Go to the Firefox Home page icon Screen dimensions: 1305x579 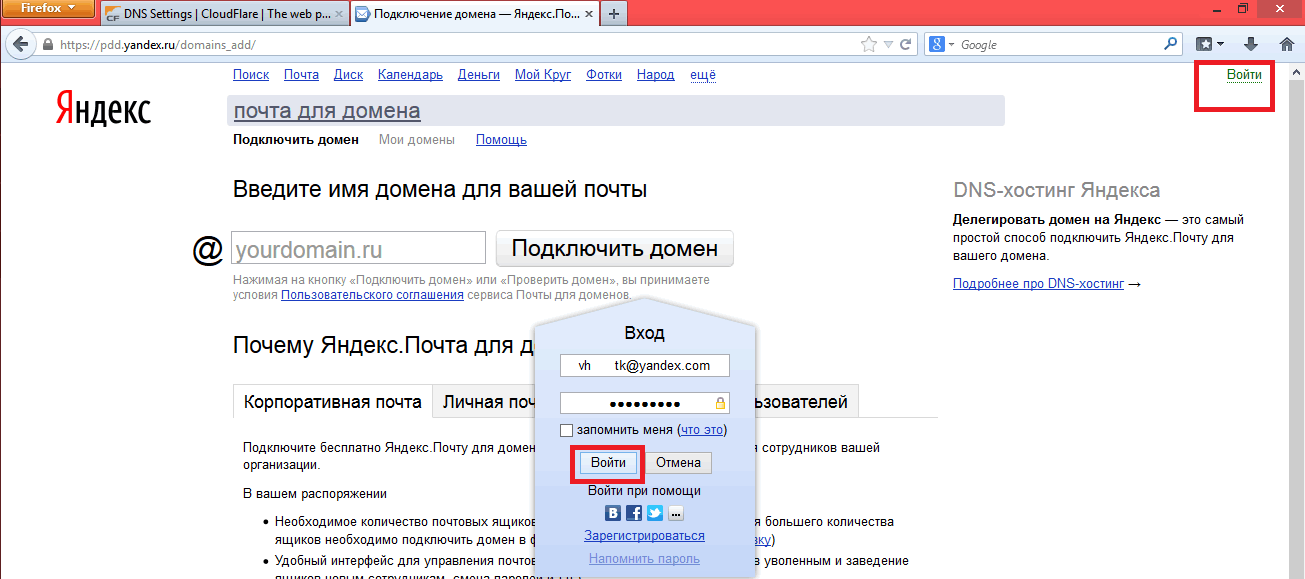pyautogui.click(x=1286, y=44)
